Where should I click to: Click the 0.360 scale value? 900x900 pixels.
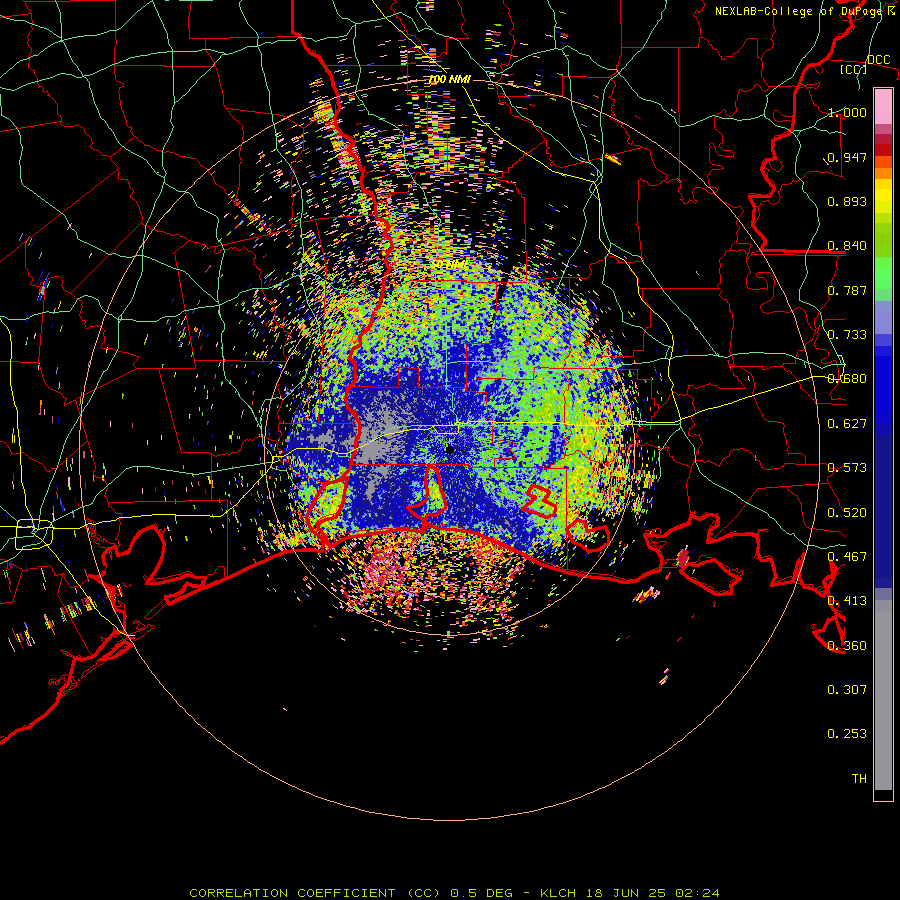847,646
